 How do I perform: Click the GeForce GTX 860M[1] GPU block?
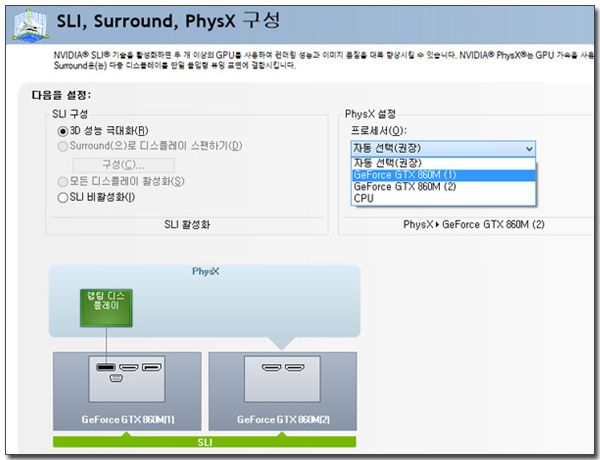[x=127, y=391]
